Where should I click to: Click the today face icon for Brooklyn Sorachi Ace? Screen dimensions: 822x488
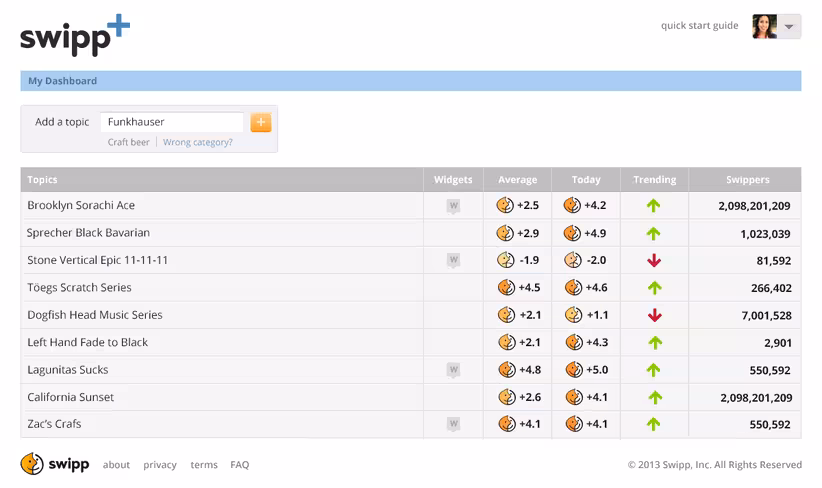pos(572,205)
